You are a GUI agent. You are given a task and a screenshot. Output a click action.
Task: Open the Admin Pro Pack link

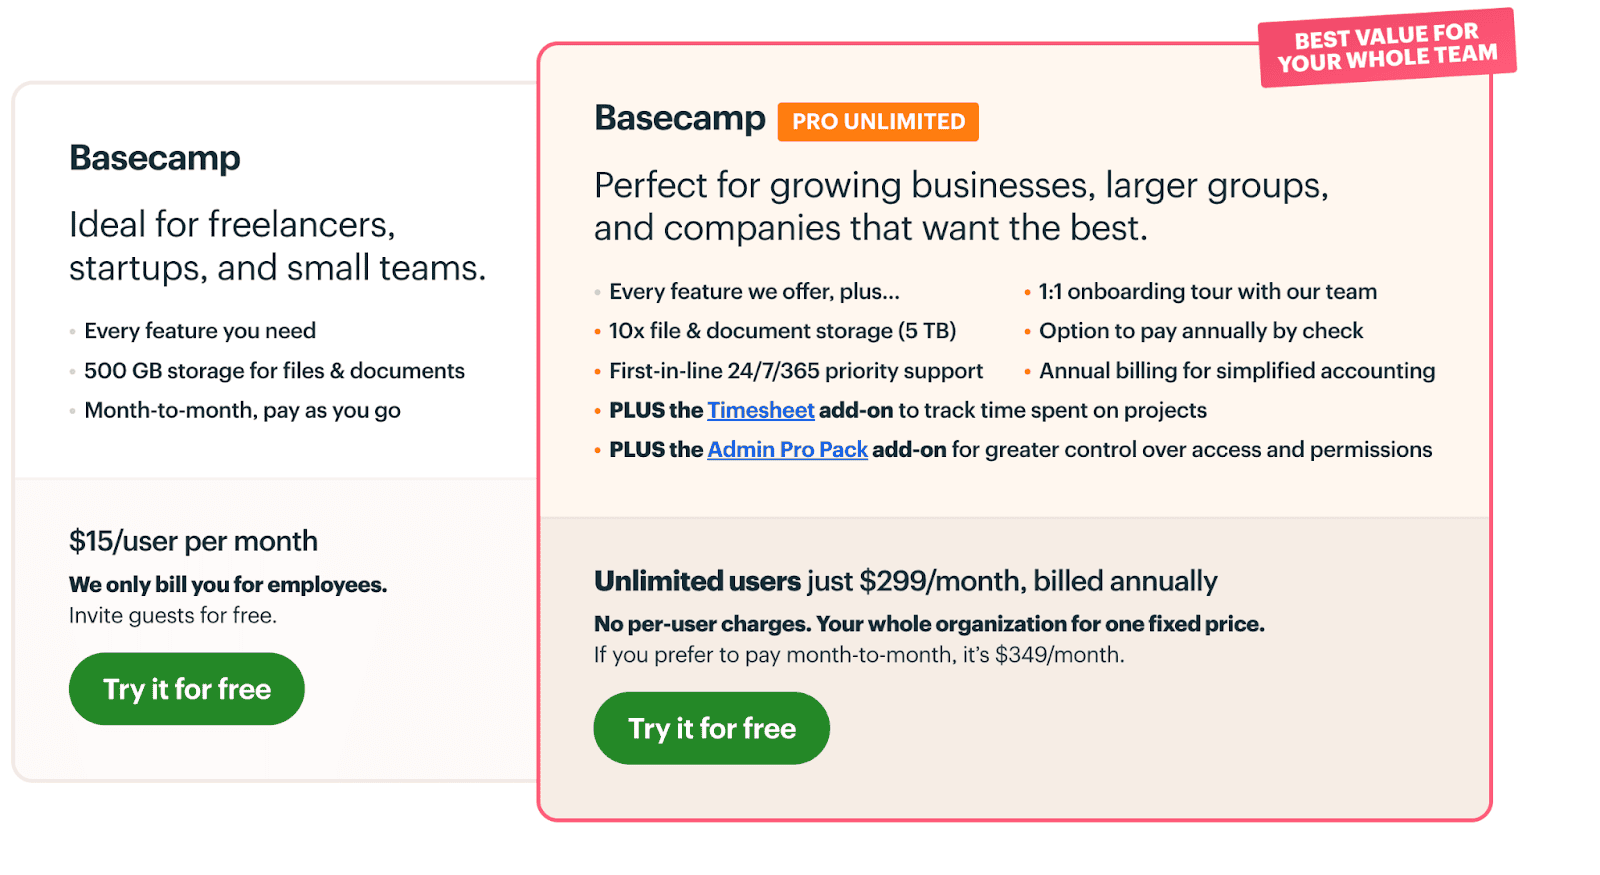787,450
